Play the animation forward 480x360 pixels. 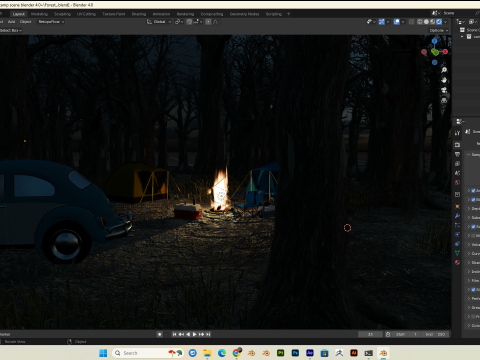[195, 334]
